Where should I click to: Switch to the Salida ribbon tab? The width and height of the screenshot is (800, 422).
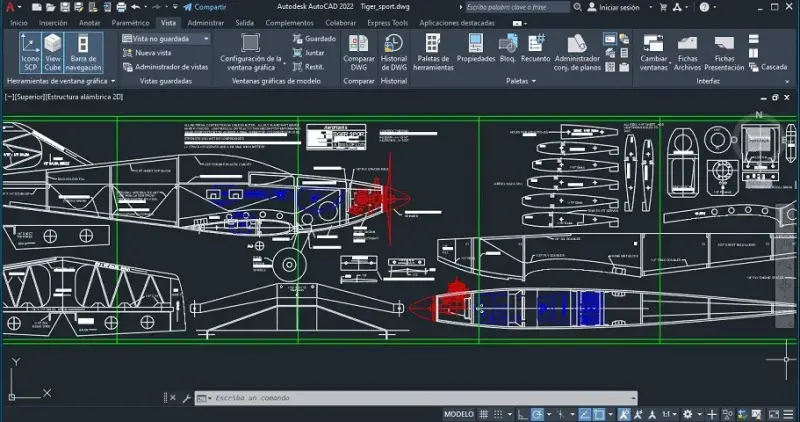point(245,23)
